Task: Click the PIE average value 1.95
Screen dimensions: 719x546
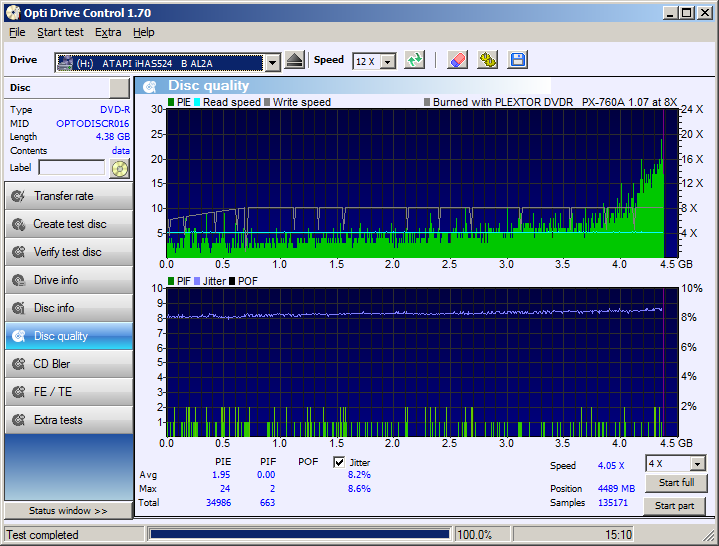Action: pos(221,475)
